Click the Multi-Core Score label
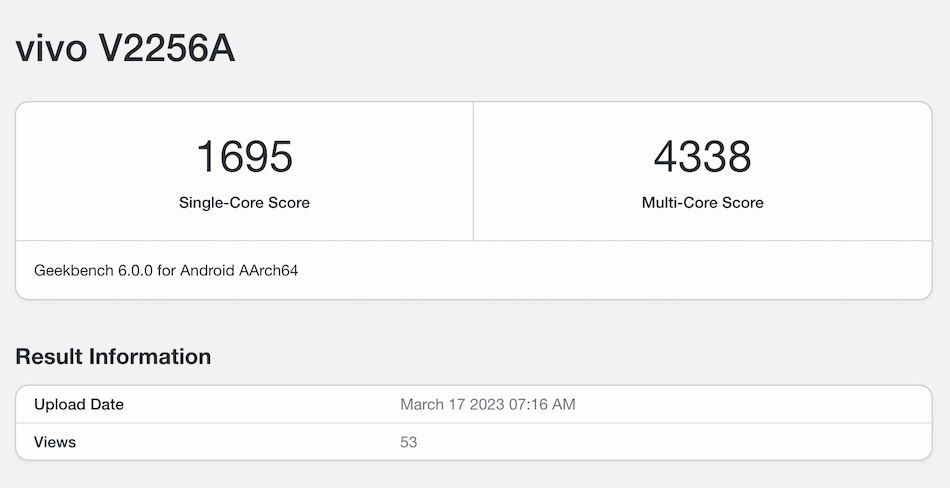 702,202
